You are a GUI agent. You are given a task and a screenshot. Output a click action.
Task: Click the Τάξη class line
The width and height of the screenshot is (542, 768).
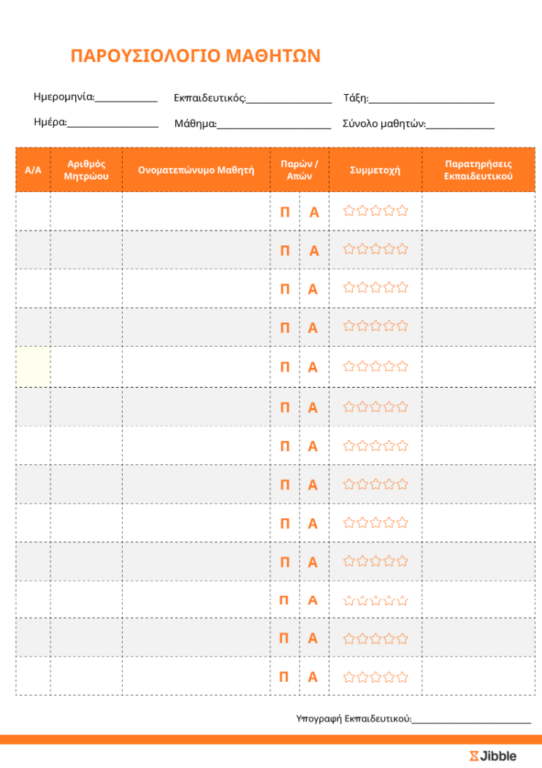431,99
